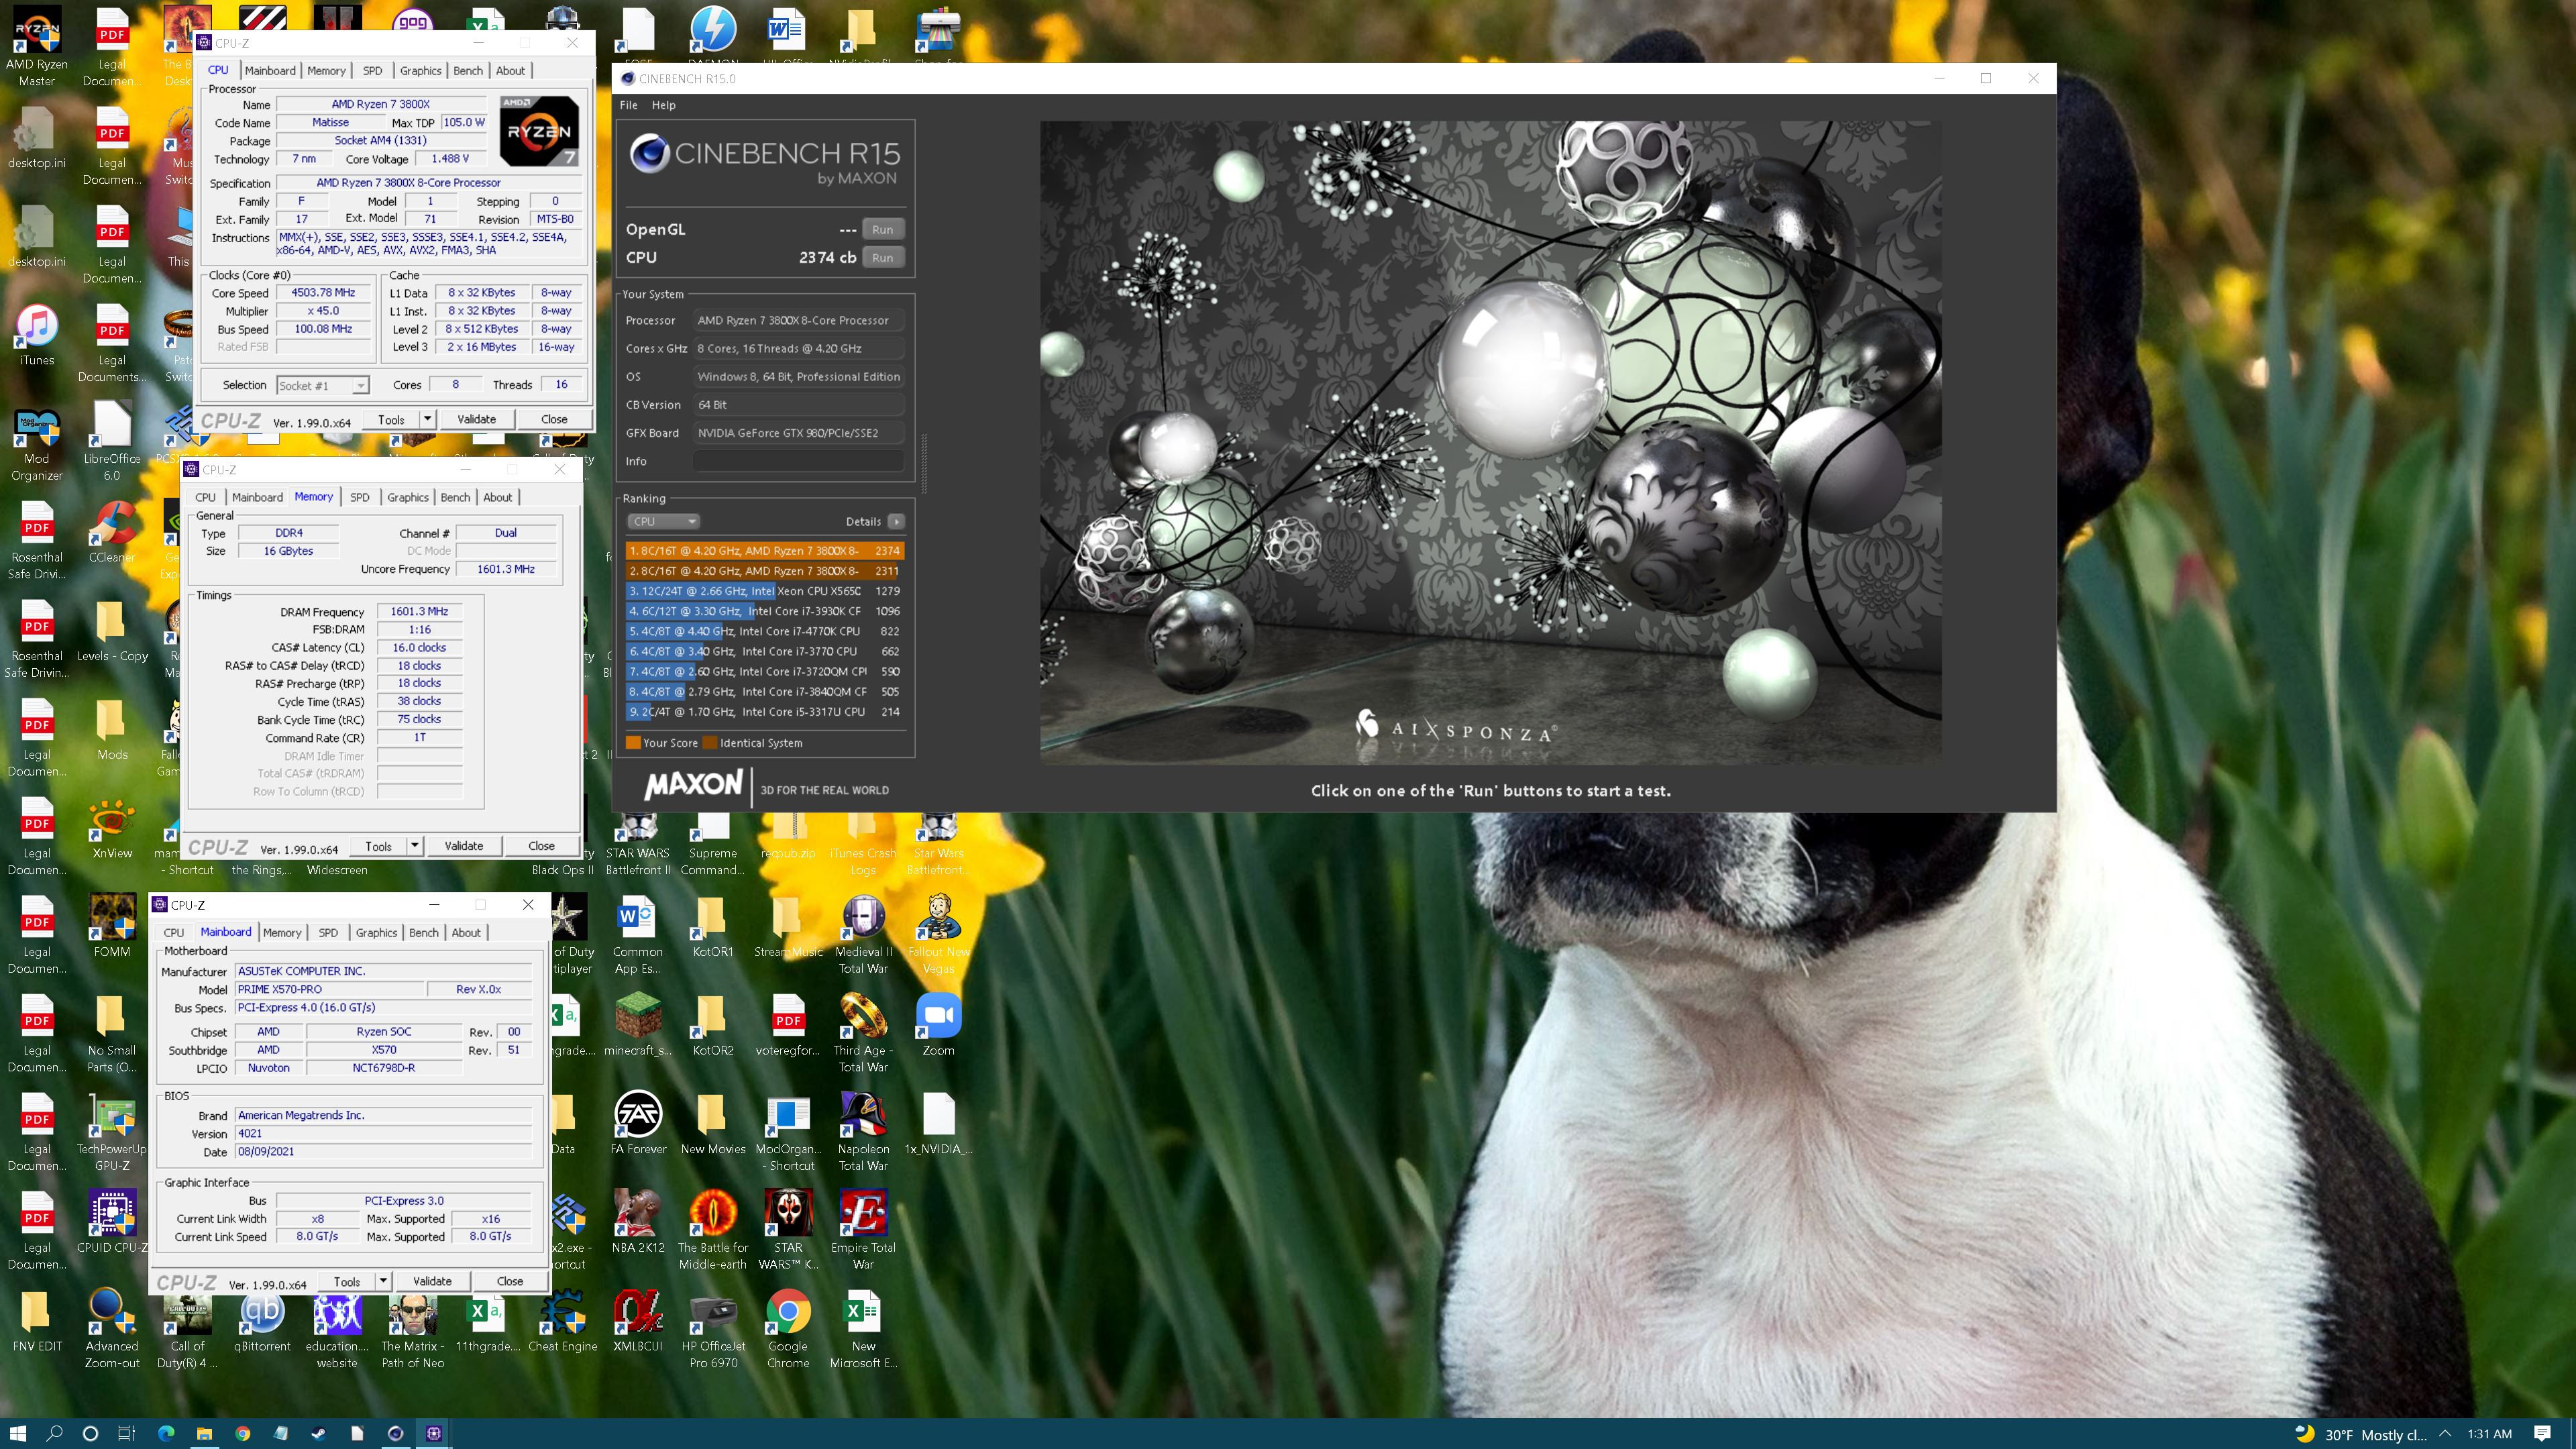Open qBittorrent desktop icon
This screenshot has width=2576, height=1449.
point(263,1322)
